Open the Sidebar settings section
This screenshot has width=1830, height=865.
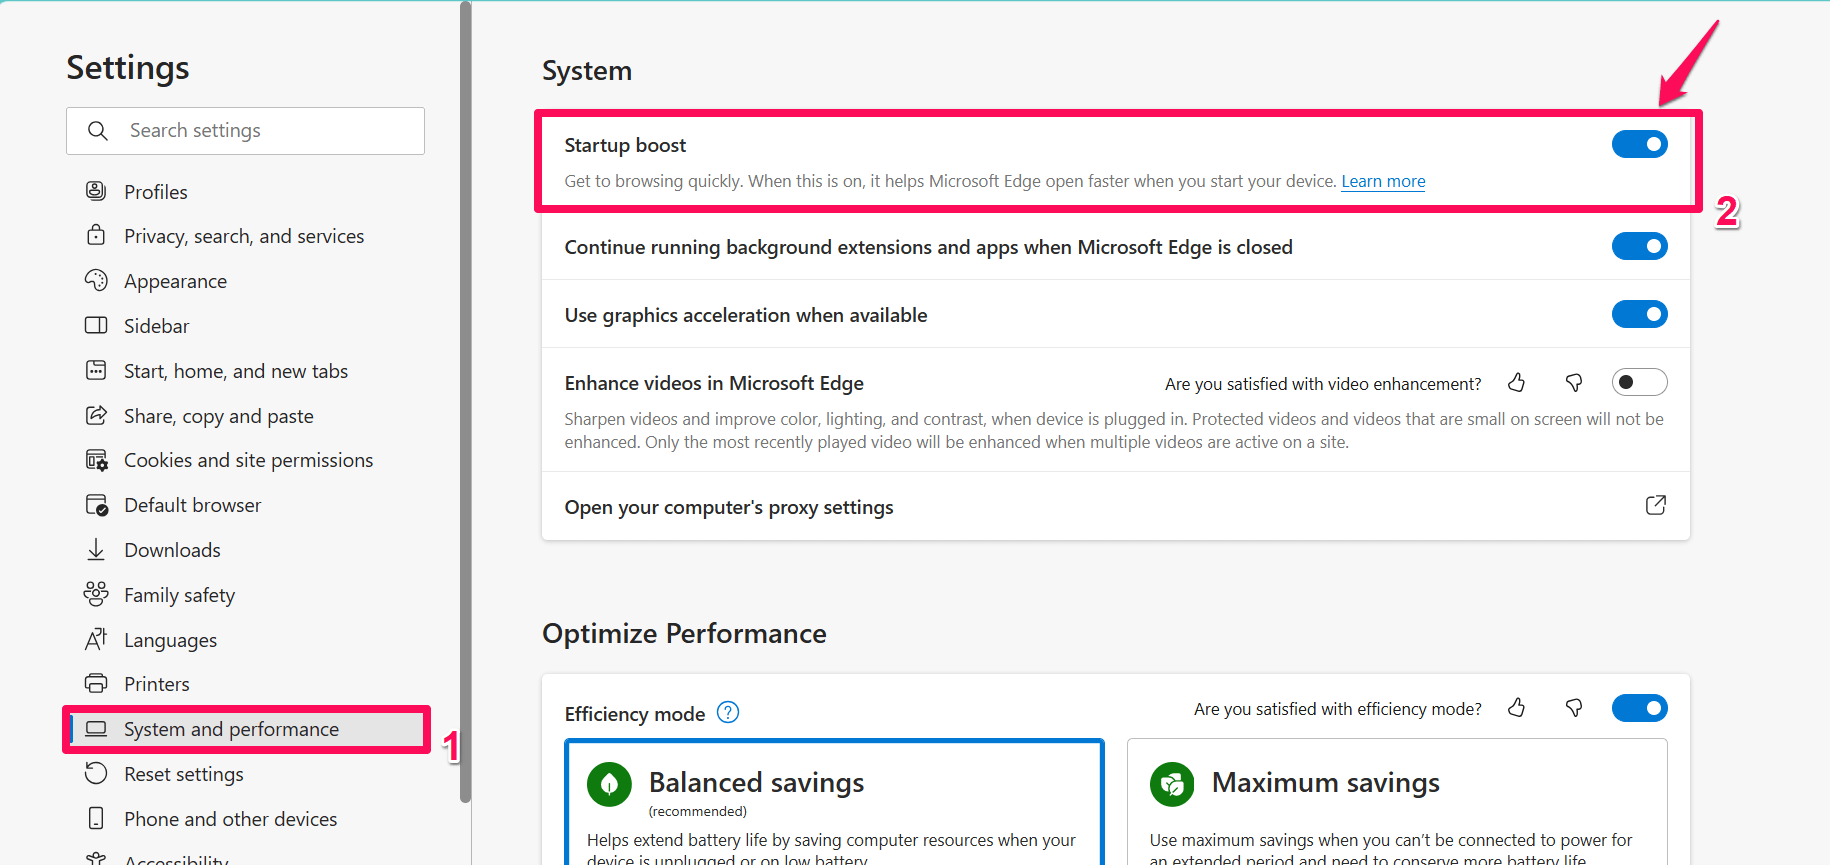(x=156, y=326)
